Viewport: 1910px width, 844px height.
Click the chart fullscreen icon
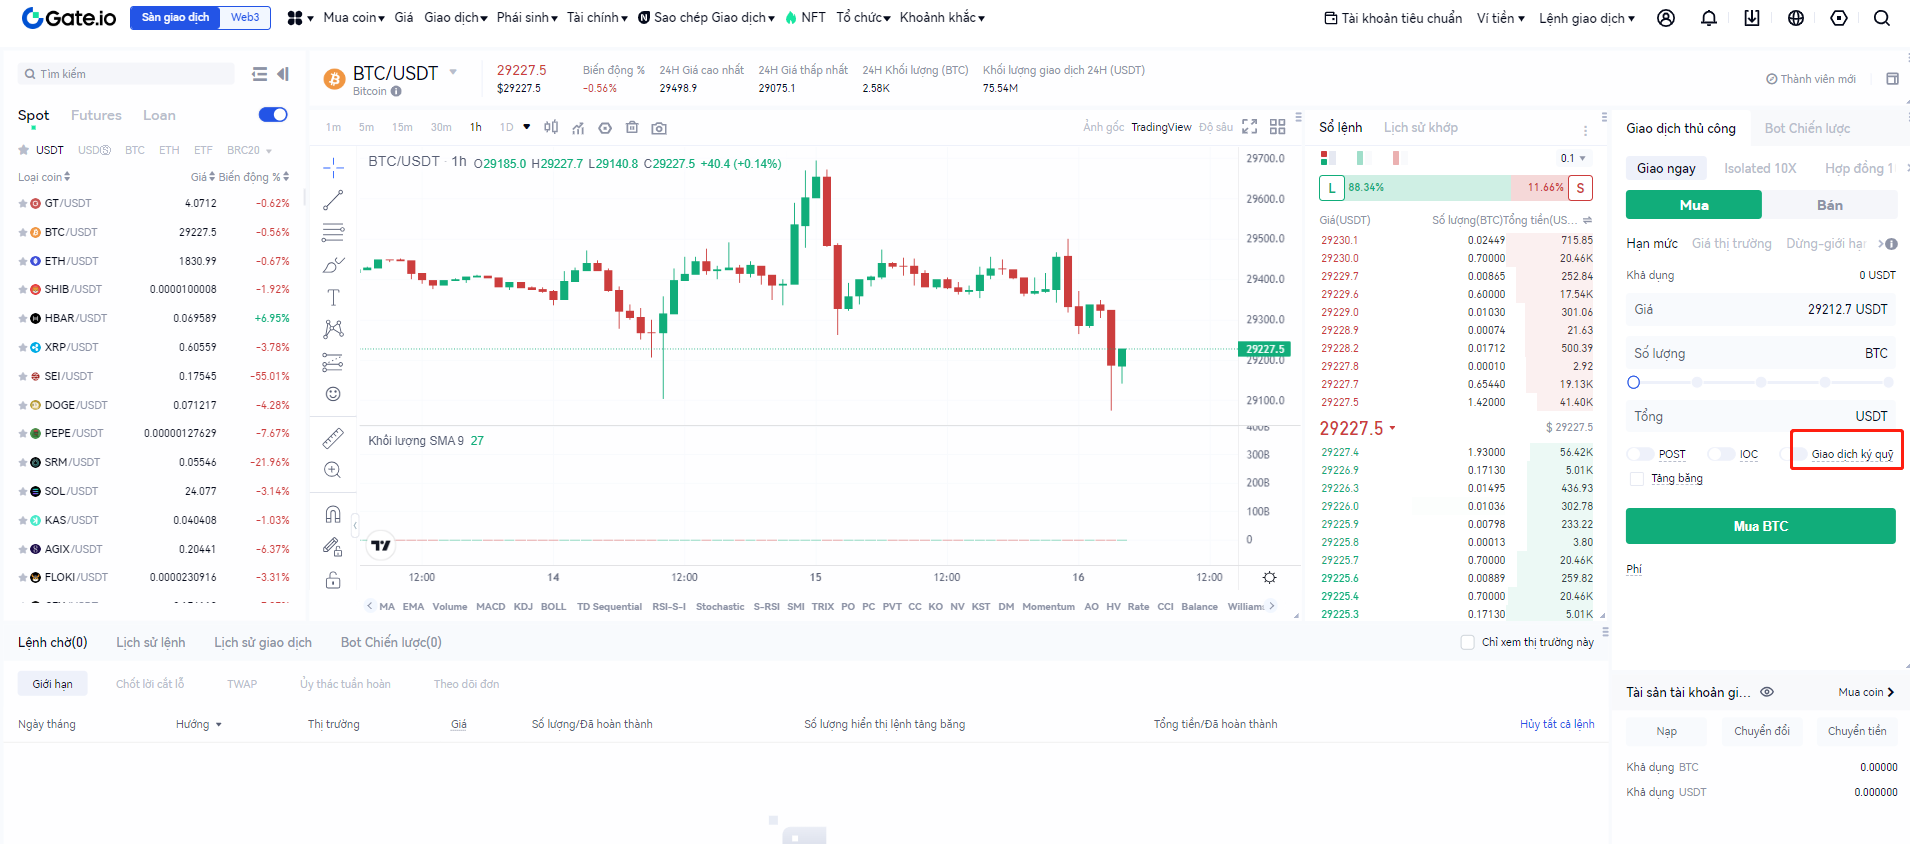pyautogui.click(x=1250, y=127)
